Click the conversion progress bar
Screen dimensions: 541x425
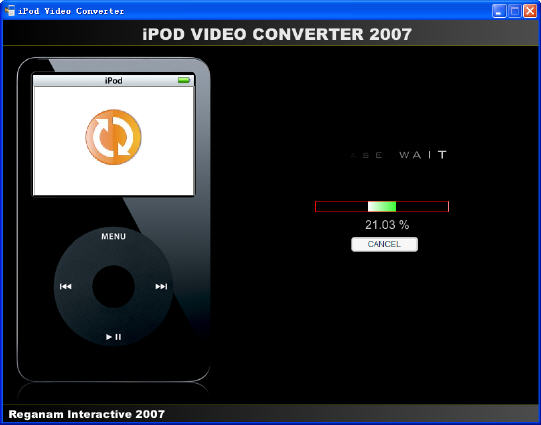[x=382, y=206]
